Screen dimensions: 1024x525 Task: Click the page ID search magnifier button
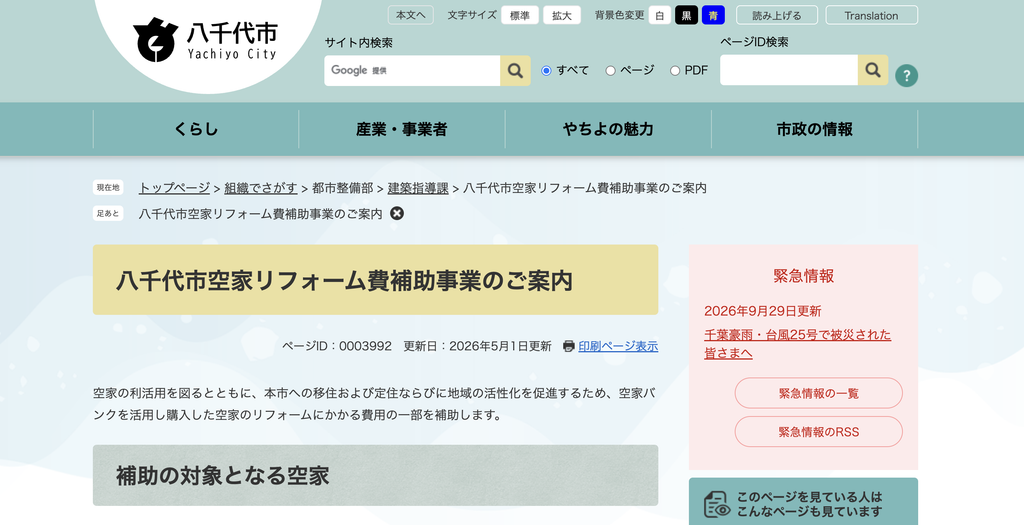pos(872,70)
